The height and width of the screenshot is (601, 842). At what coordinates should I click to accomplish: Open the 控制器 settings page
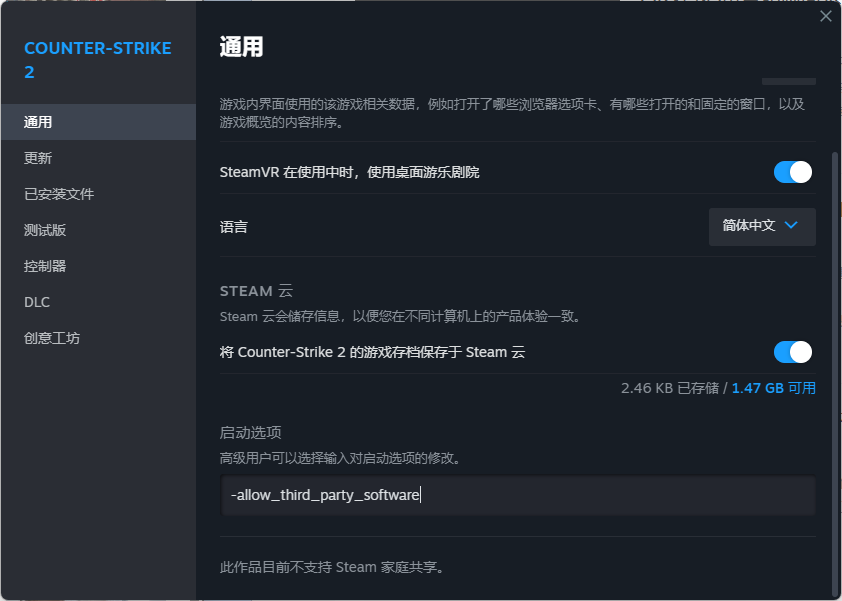coord(98,266)
